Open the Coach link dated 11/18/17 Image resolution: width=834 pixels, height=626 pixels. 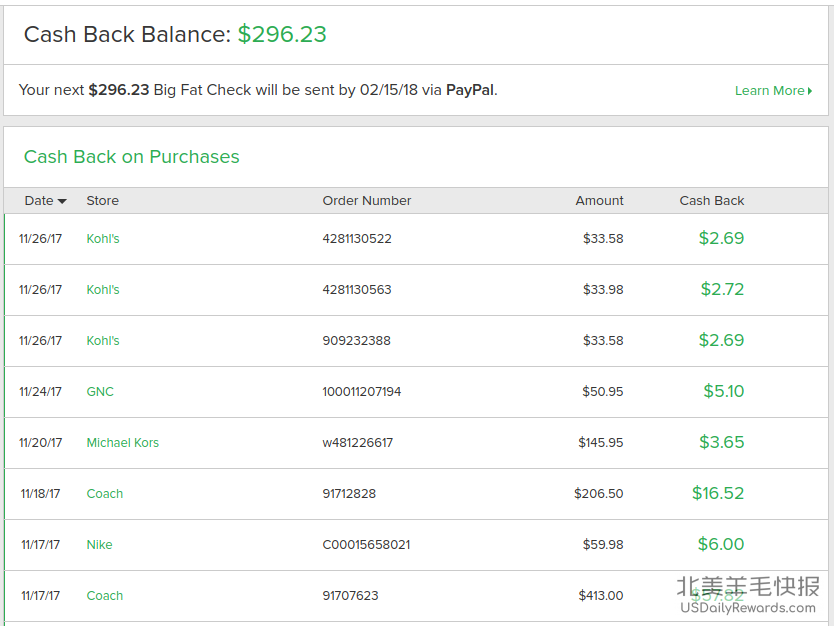point(104,494)
